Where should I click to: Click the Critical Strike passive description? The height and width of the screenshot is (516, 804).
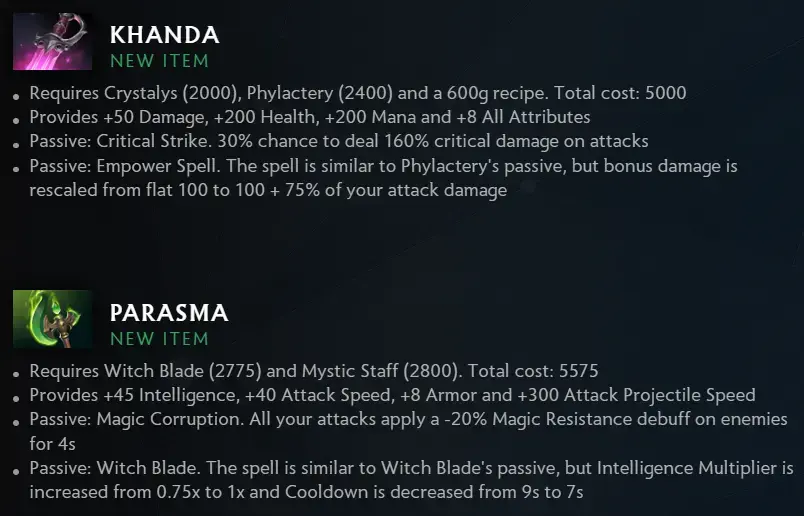[x=339, y=142]
